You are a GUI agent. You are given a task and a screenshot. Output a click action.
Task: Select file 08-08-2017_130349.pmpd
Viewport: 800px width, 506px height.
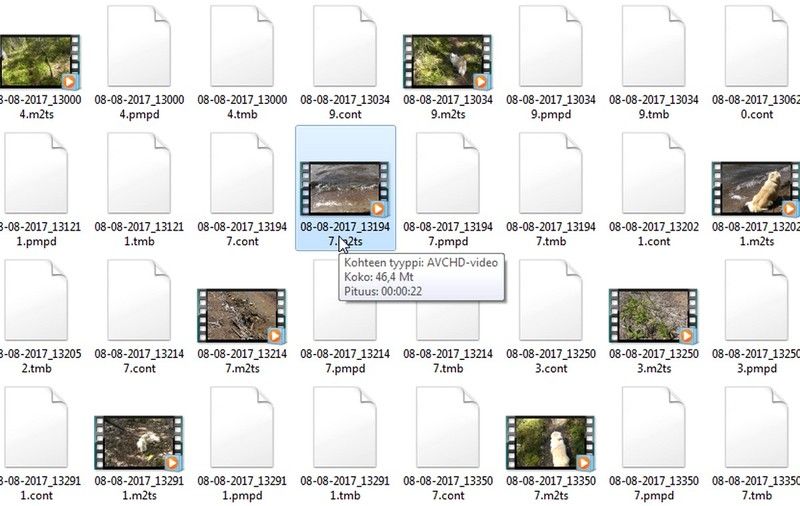tap(551, 46)
